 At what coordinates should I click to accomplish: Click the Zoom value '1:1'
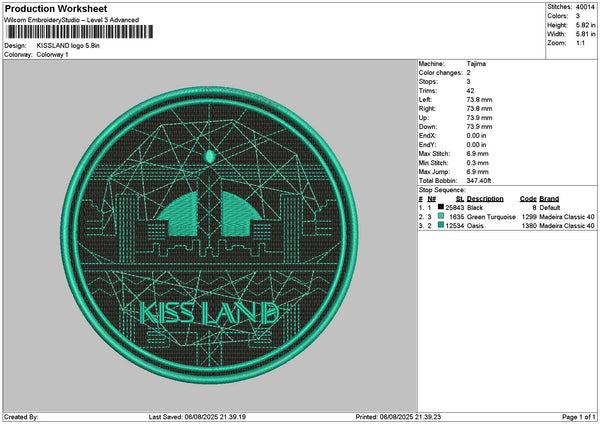tap(580, 43)
